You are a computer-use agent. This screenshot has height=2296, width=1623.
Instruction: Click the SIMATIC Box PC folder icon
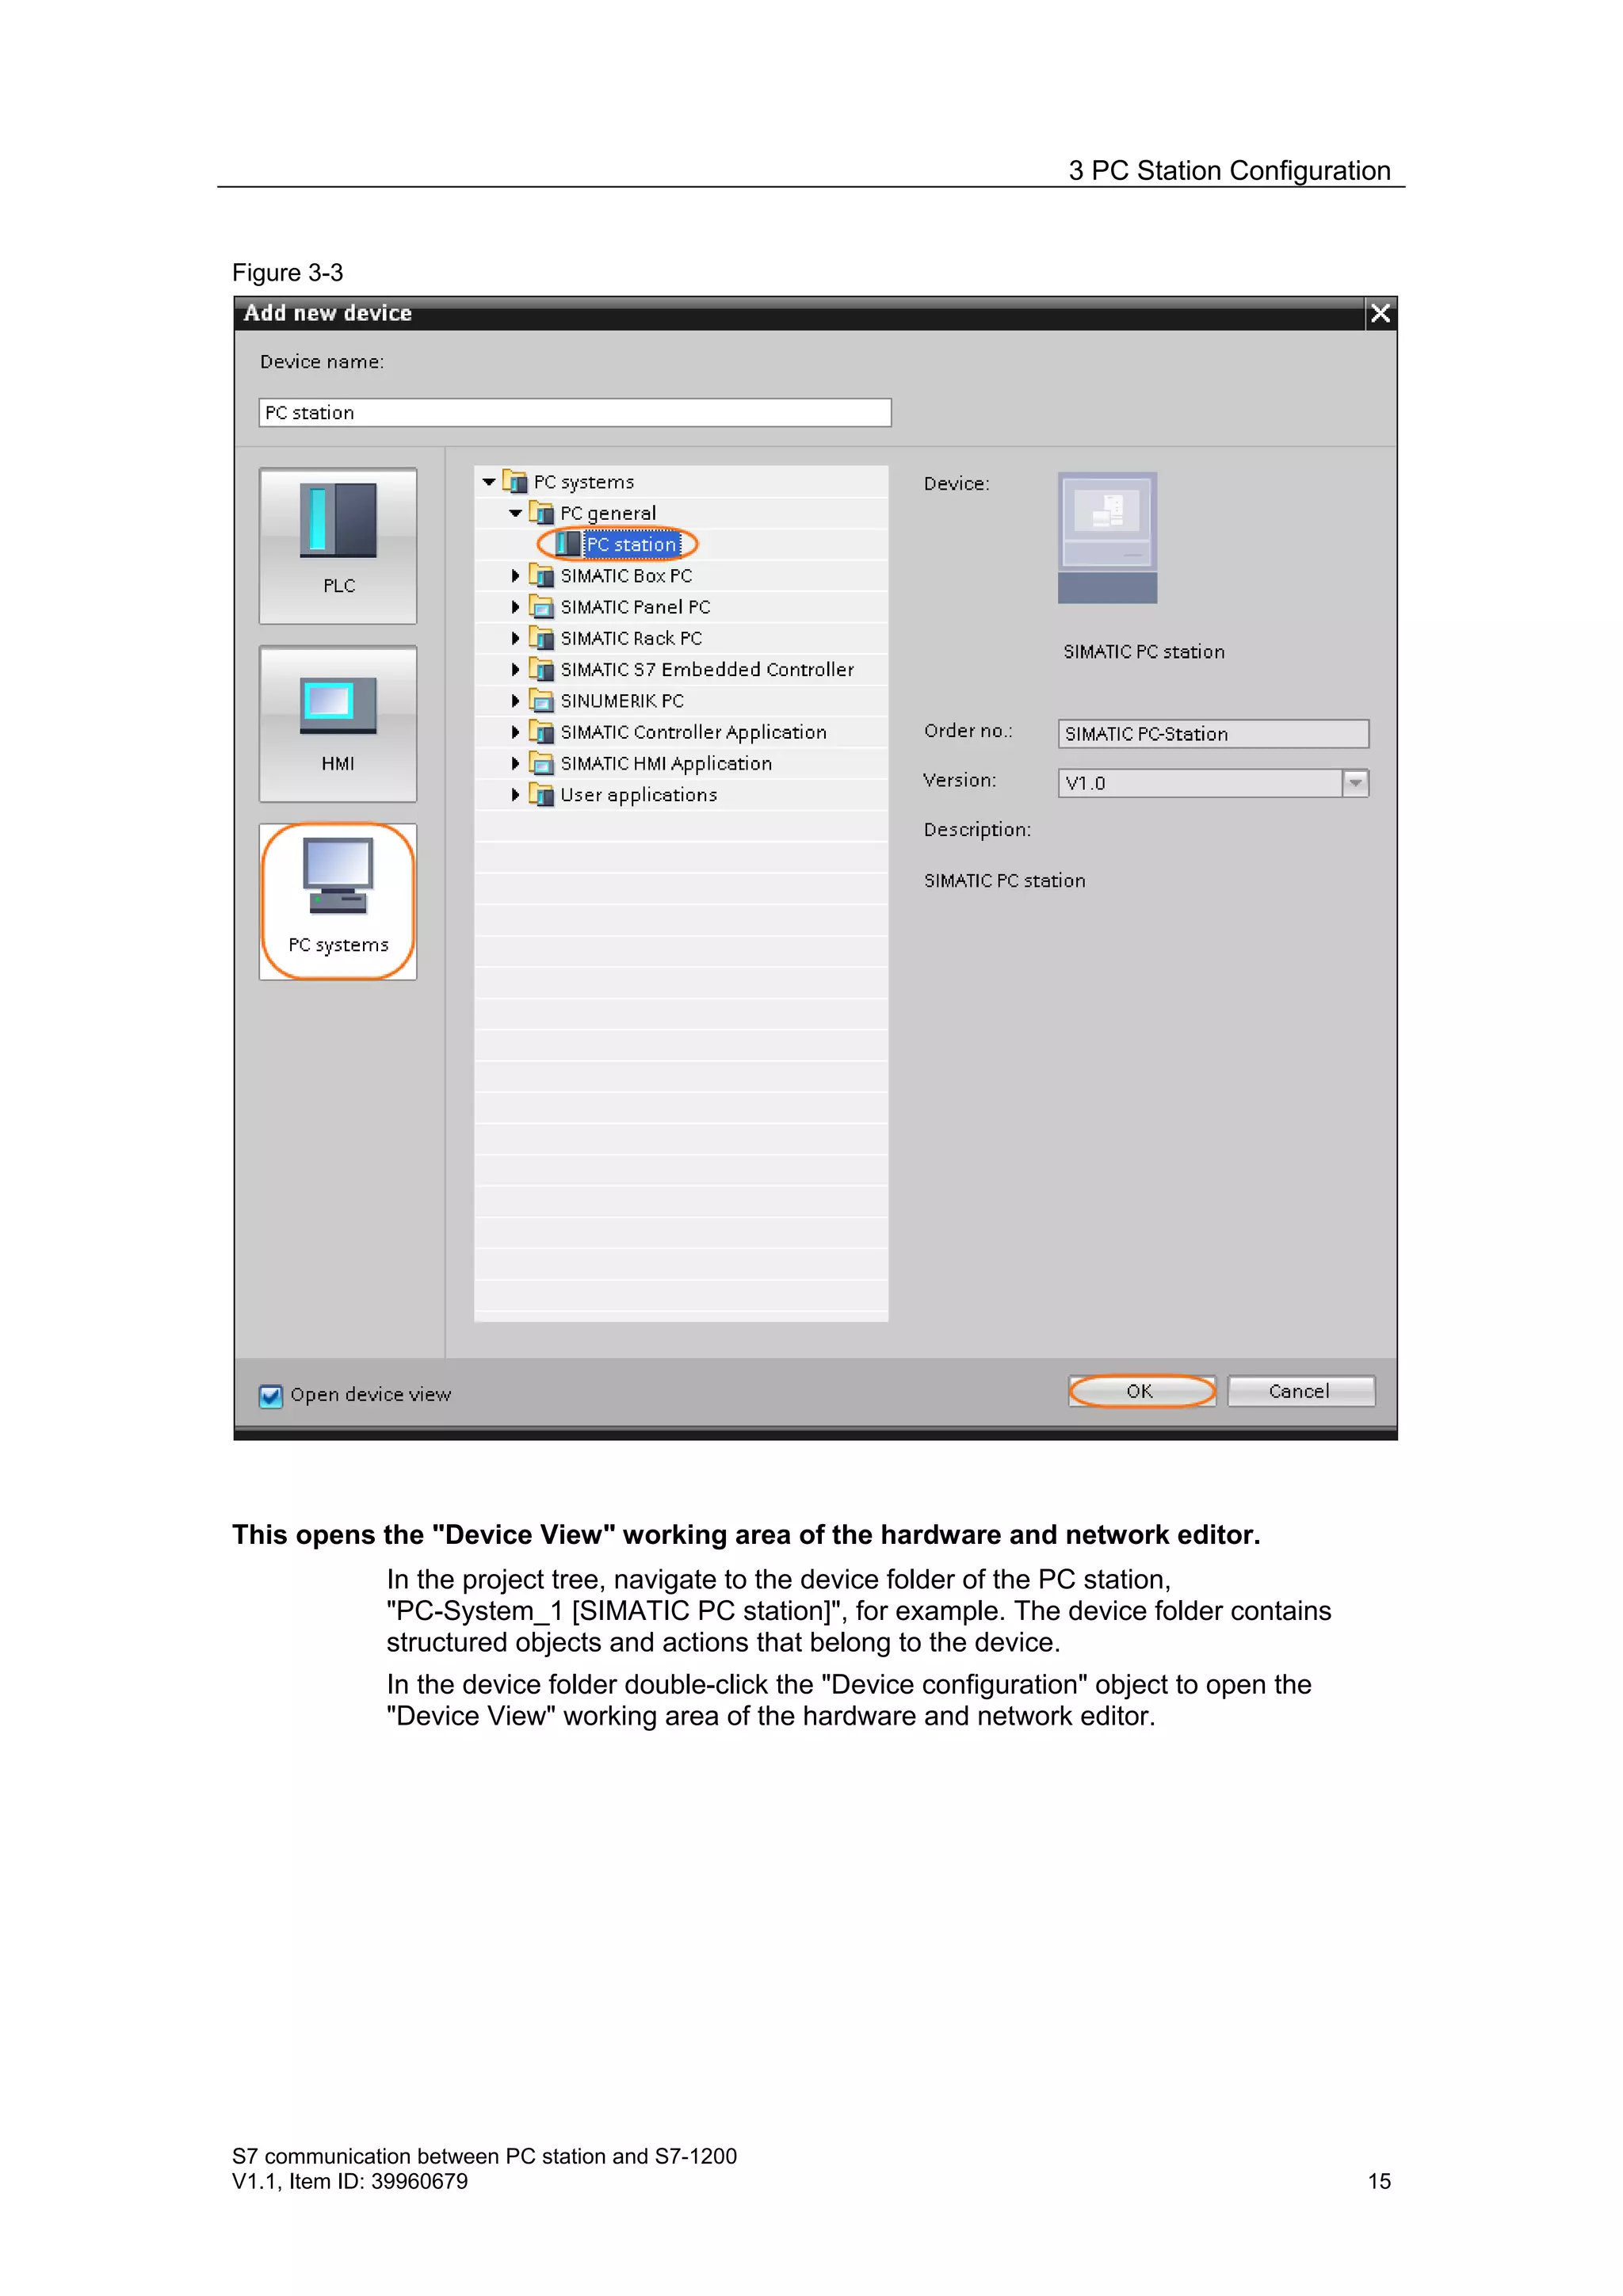click(x=541, y=576)
